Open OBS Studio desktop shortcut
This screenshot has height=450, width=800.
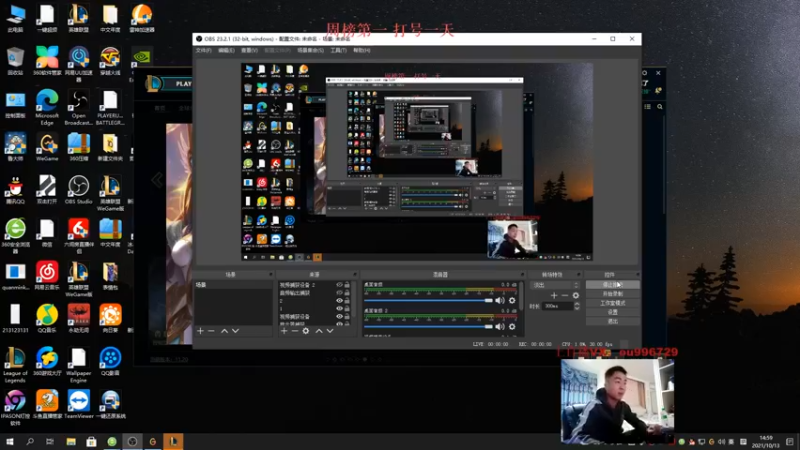[x=79, y=190]
